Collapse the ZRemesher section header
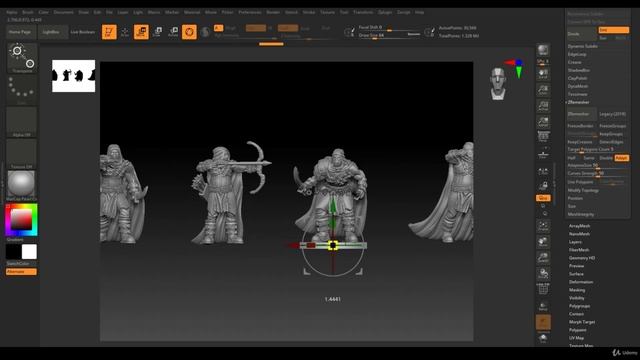Screen dimensions: 640x360 pyautogui.click(x=578, y=102)
